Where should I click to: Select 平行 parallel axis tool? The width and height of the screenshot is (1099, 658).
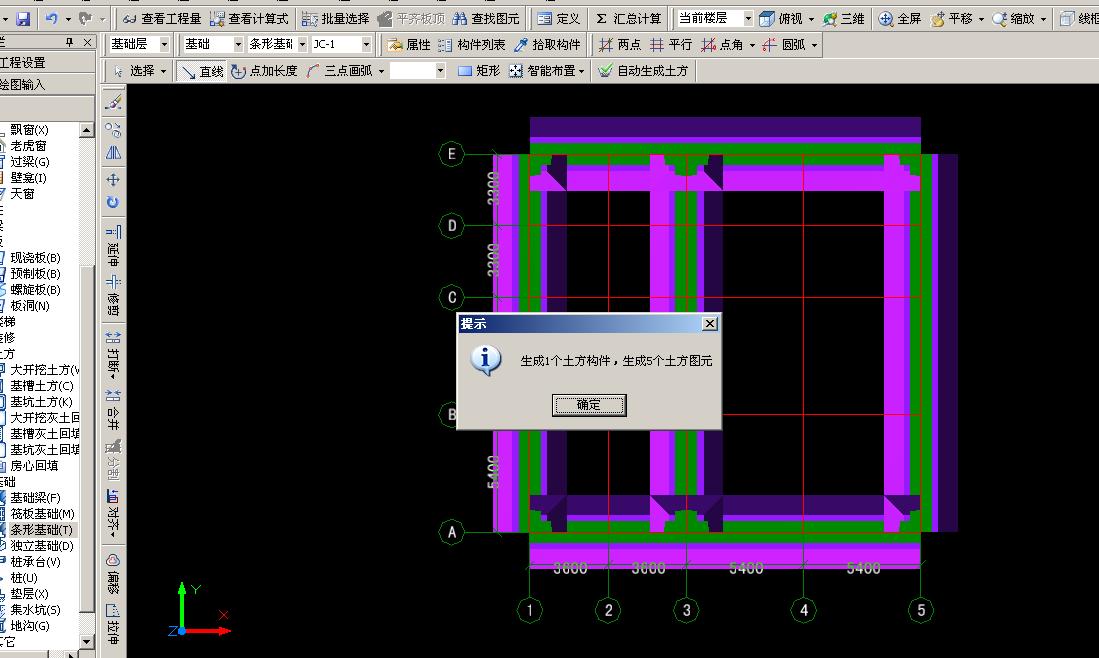click(x=671, y=45)
